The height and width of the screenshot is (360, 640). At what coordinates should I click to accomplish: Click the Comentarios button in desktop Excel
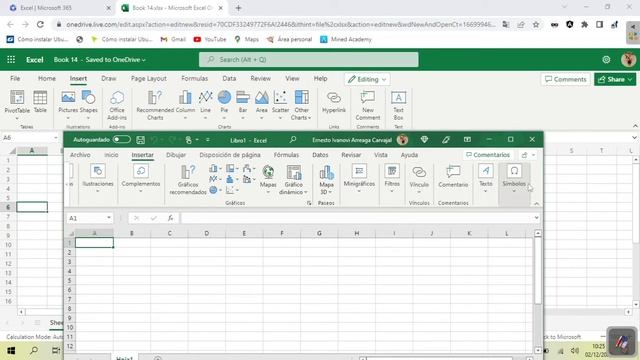point(488,155)
